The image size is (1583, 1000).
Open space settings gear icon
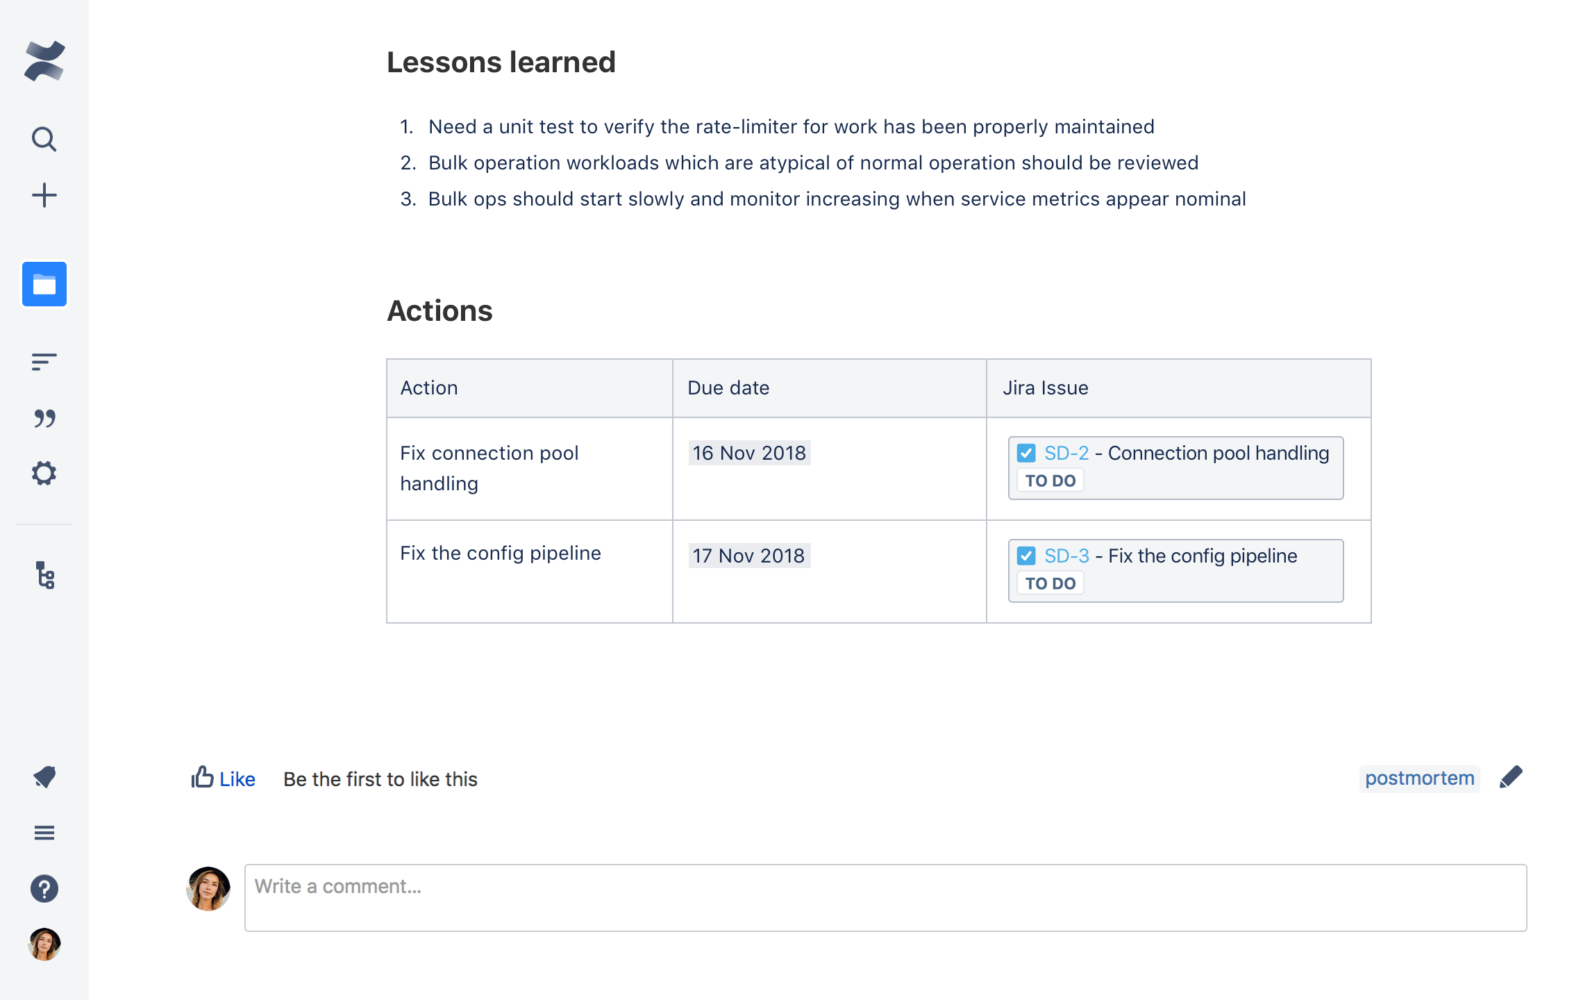click(44, 473)
